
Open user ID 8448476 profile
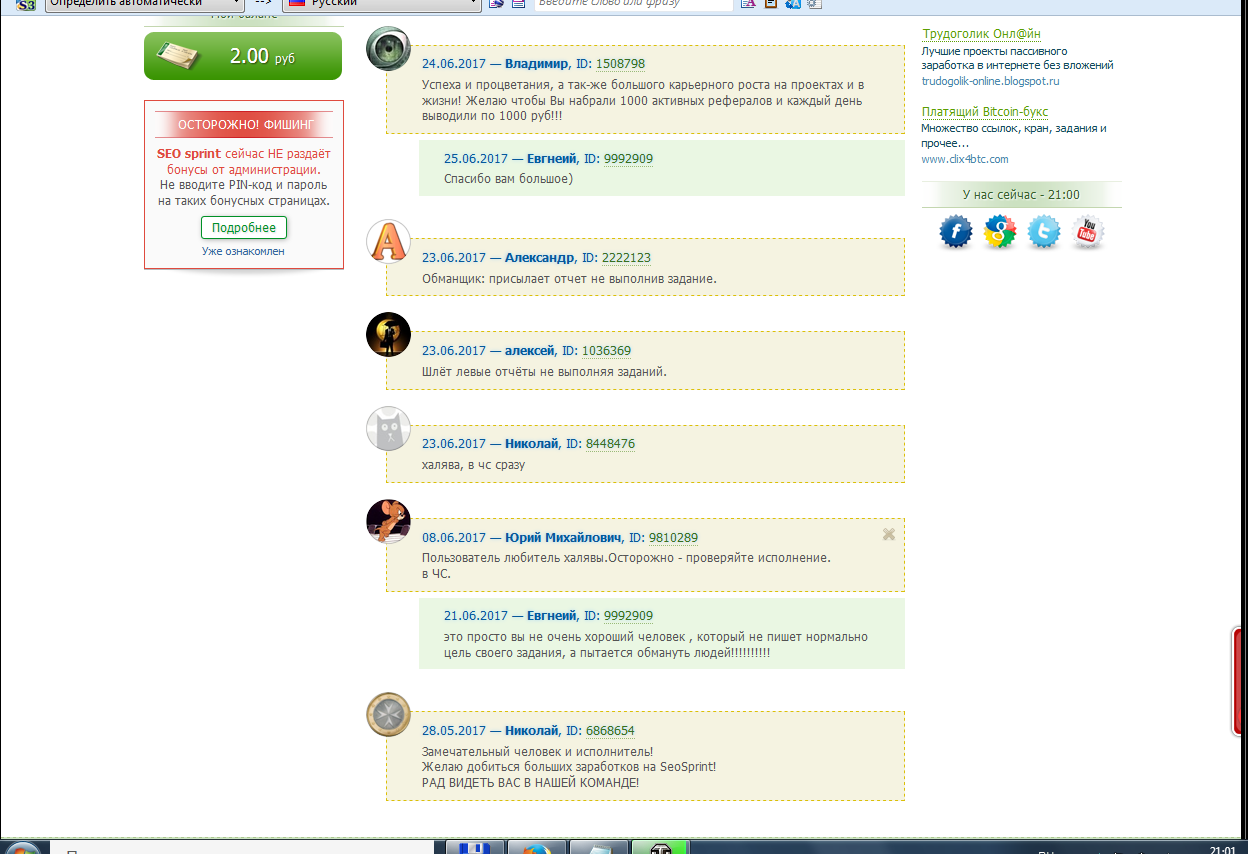(x=610, y=444)
